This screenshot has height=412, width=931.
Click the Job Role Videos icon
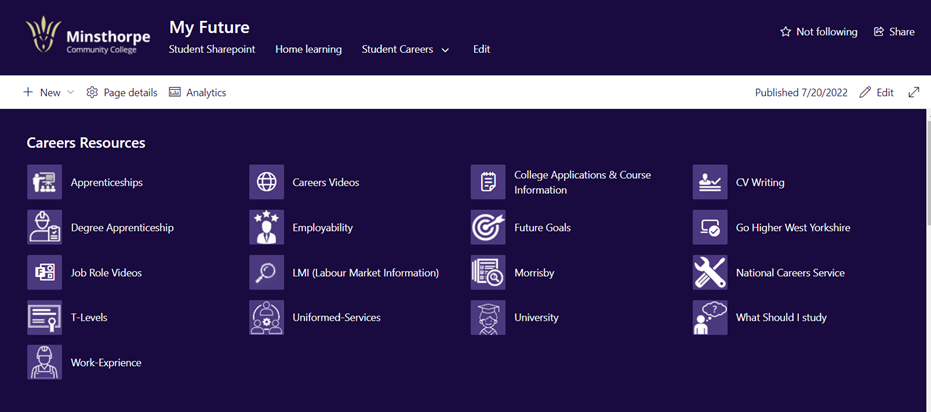pyautogui.click(x=45, y=272)
